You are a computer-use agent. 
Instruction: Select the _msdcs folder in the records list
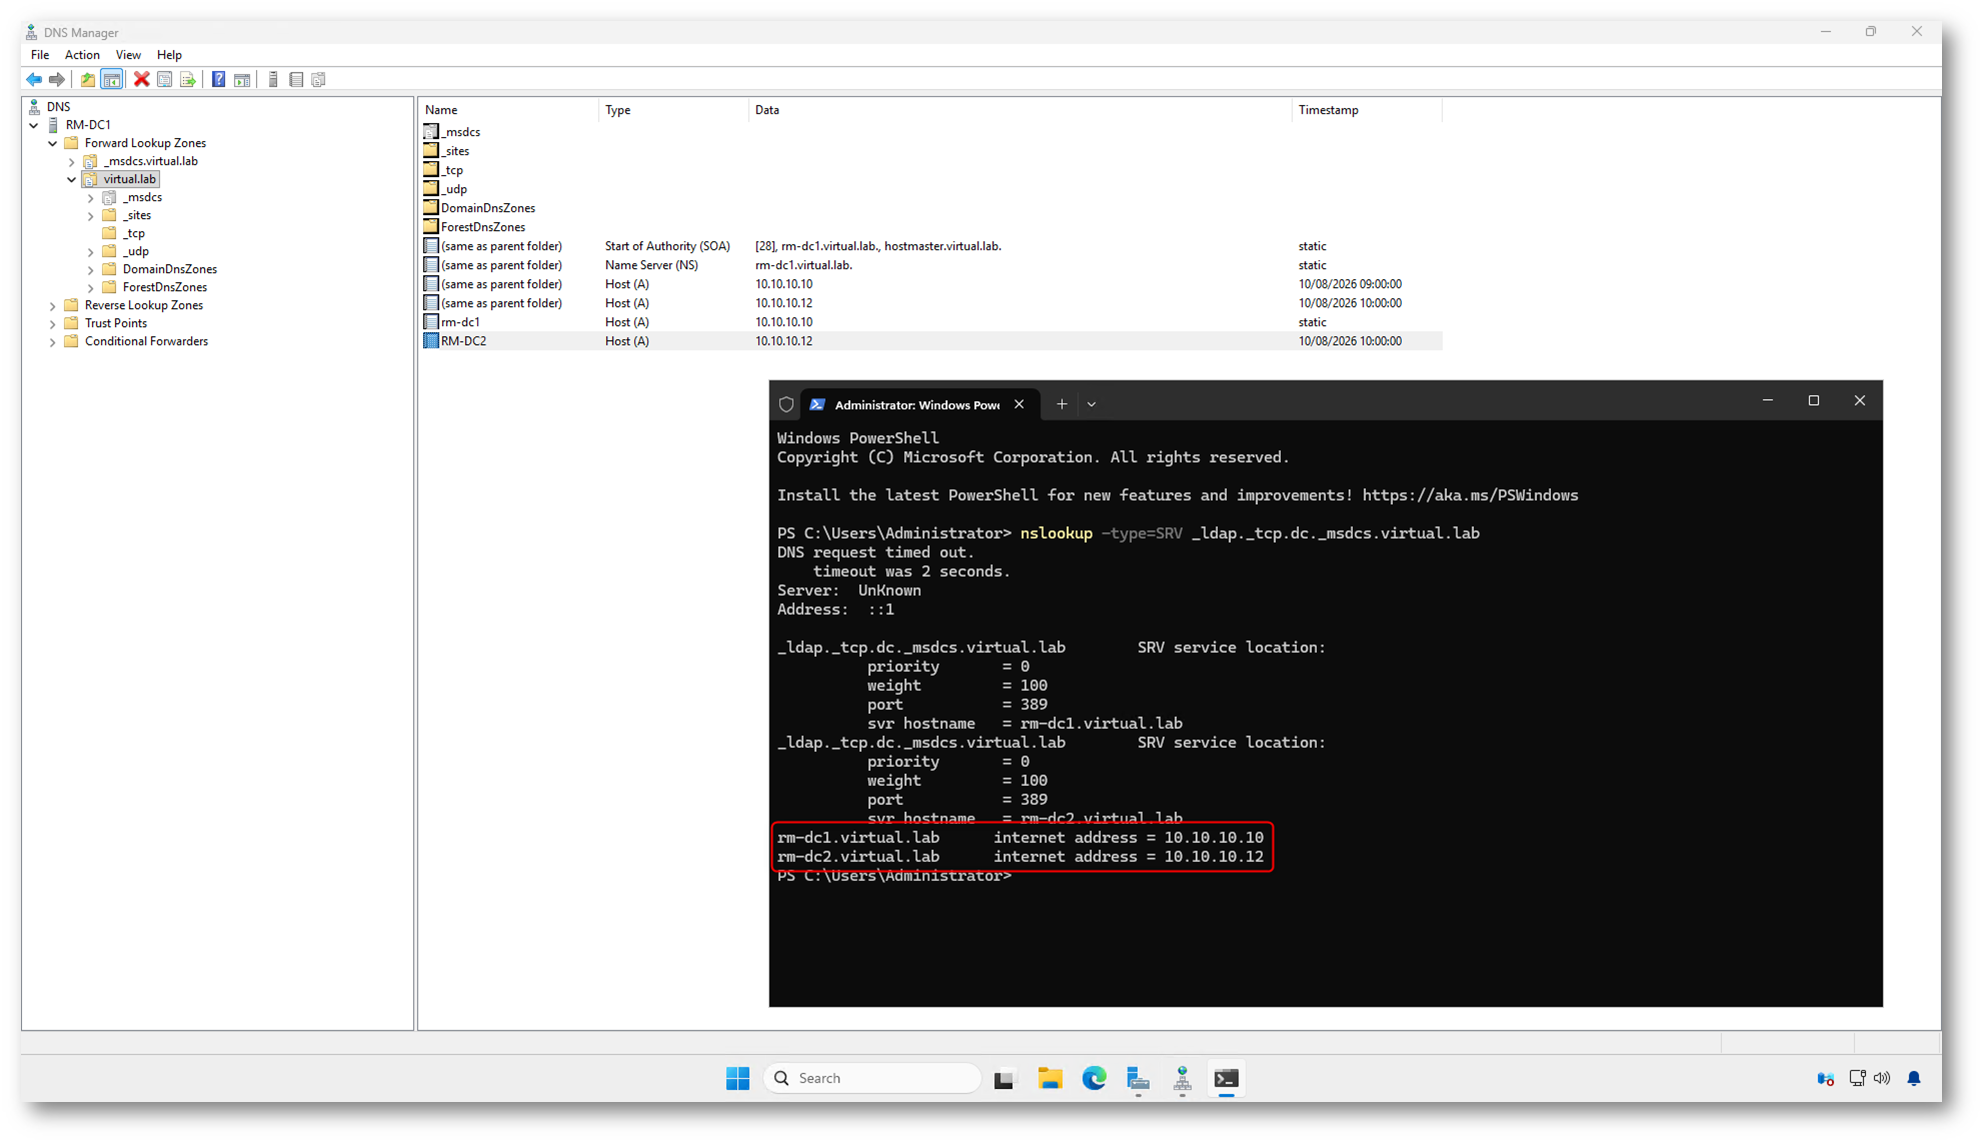[461, 132]
